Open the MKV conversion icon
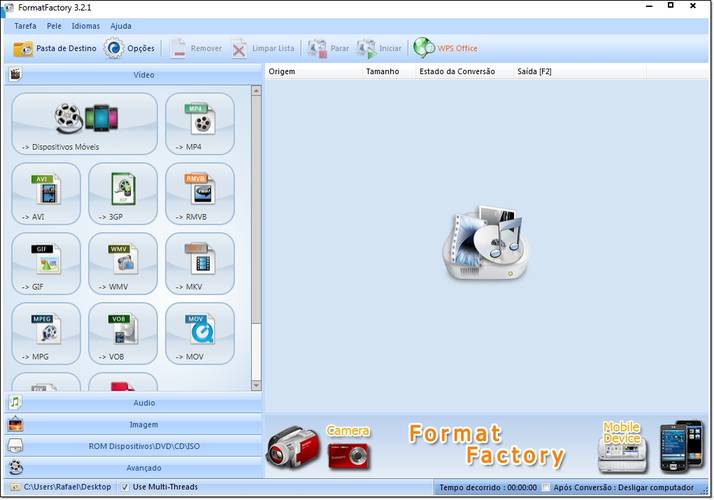Screen dimensions: 714x500 [200, 264]
